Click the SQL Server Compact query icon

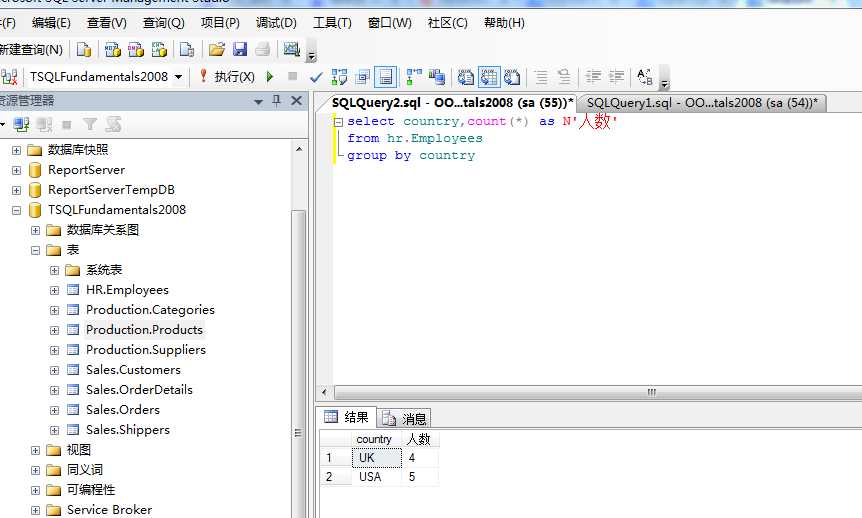(187, 49)
